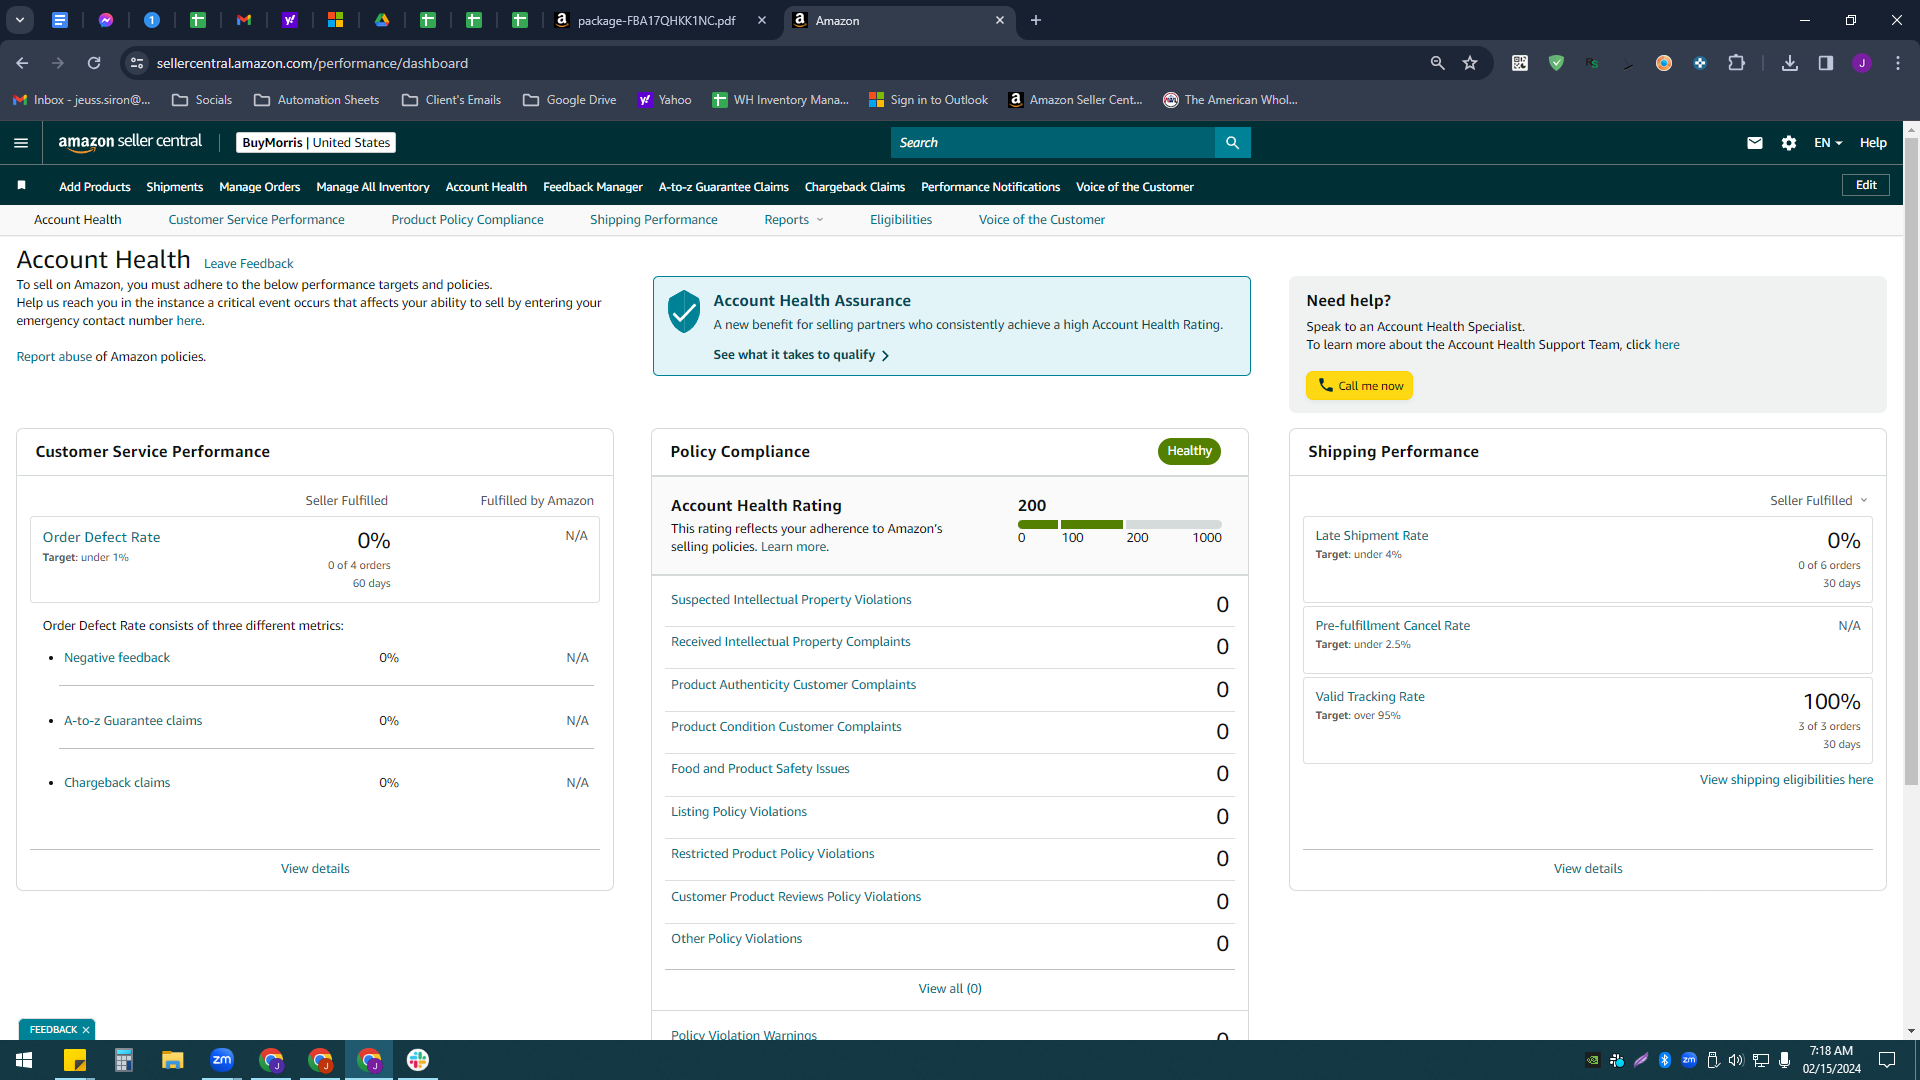The width and height of the screenshot is (1920, 1080).
Task: Open A-to-z Guarantee Claims menu item
Action: 723,187
